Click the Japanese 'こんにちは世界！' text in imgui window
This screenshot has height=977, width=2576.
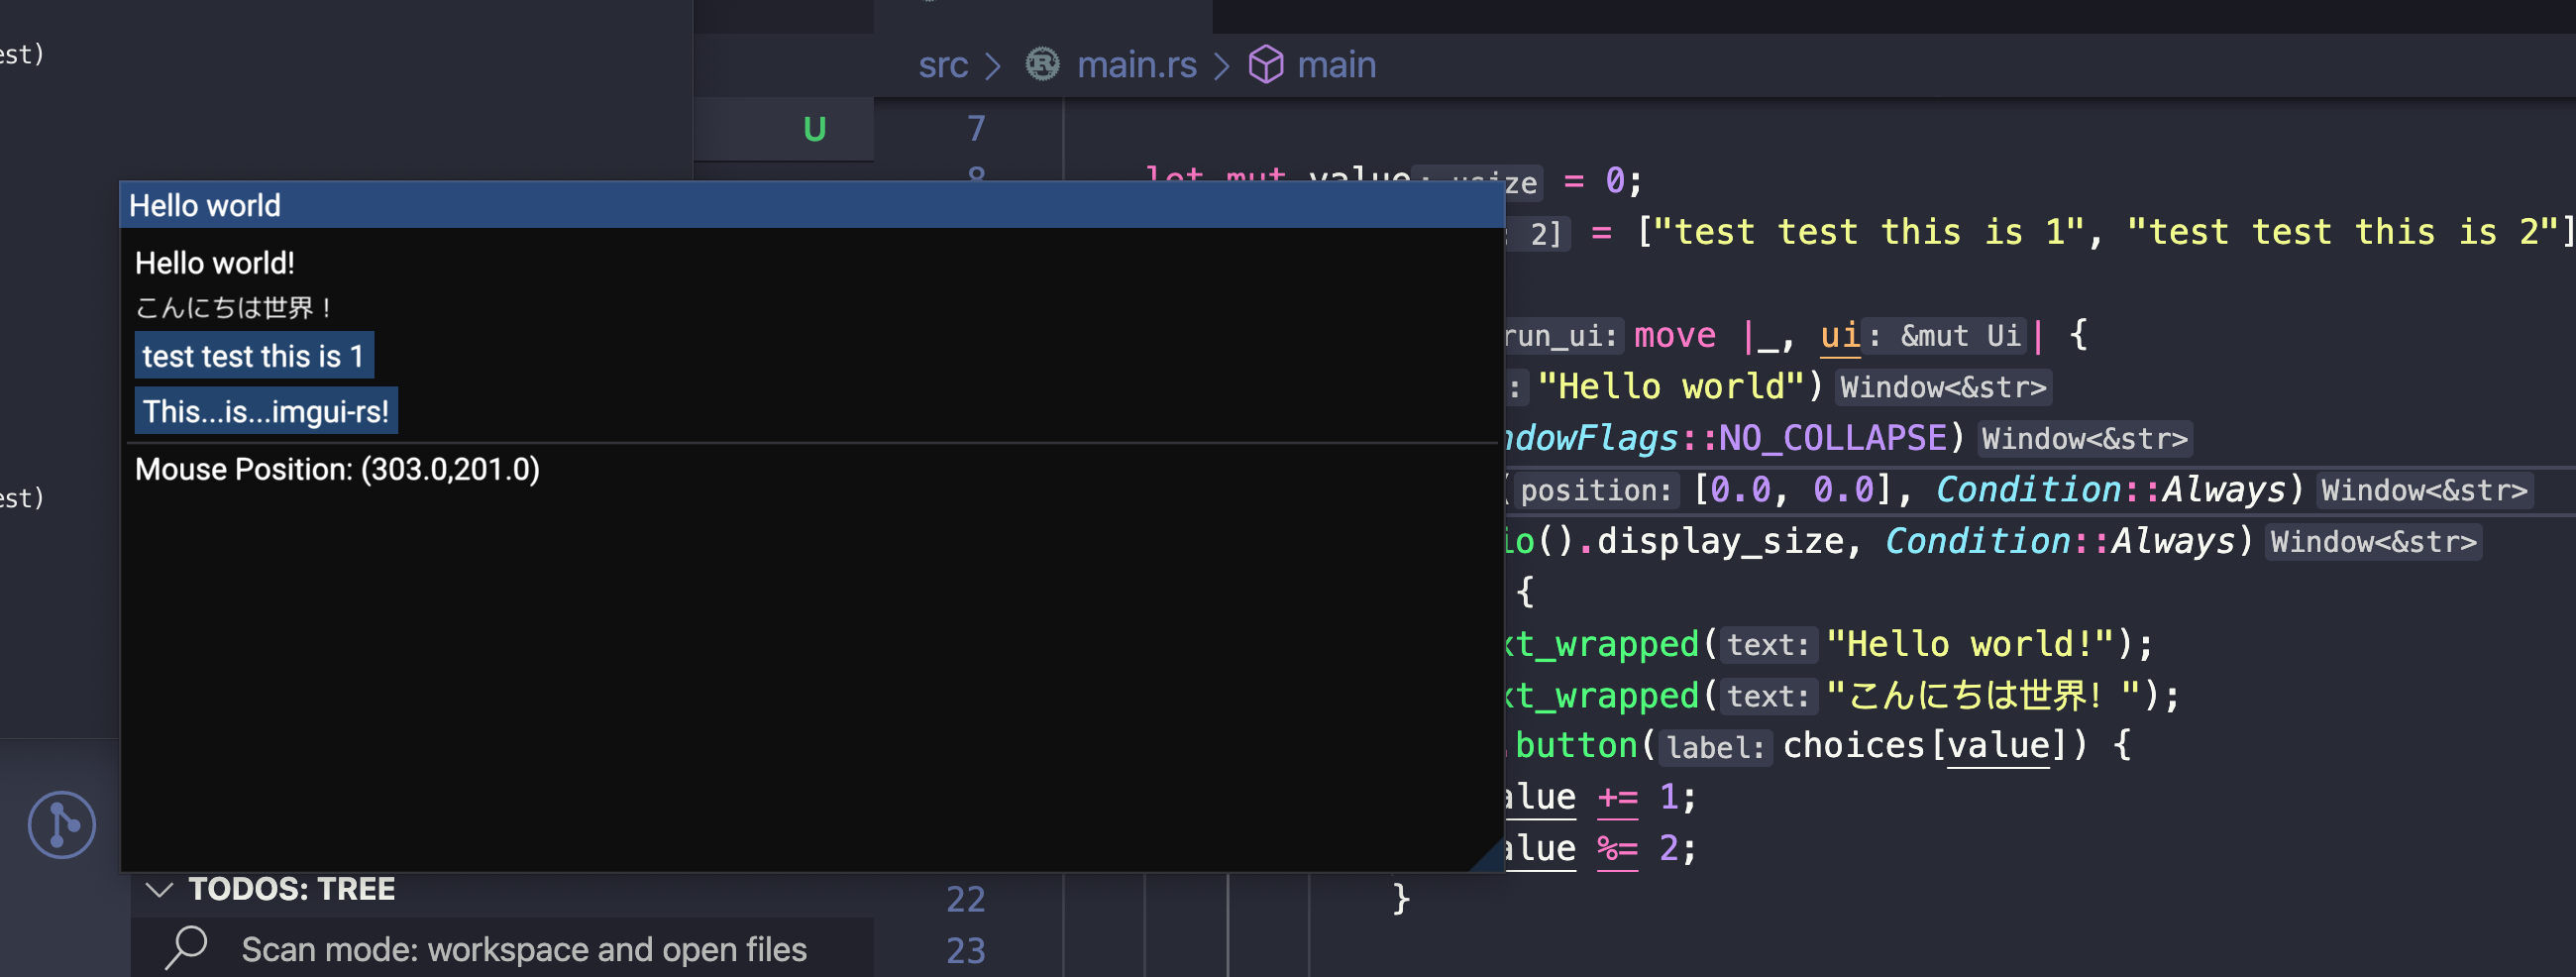tap(234, 307)
